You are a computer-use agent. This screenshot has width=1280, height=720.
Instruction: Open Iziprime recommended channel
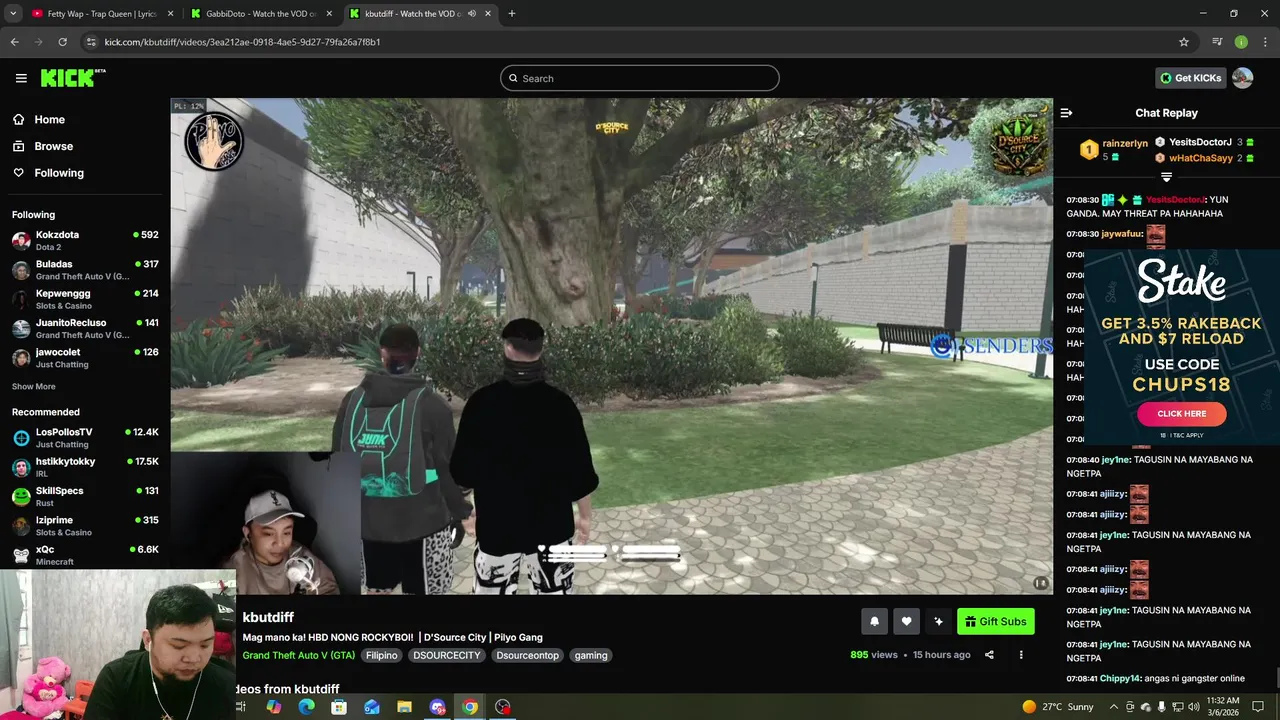85,526
